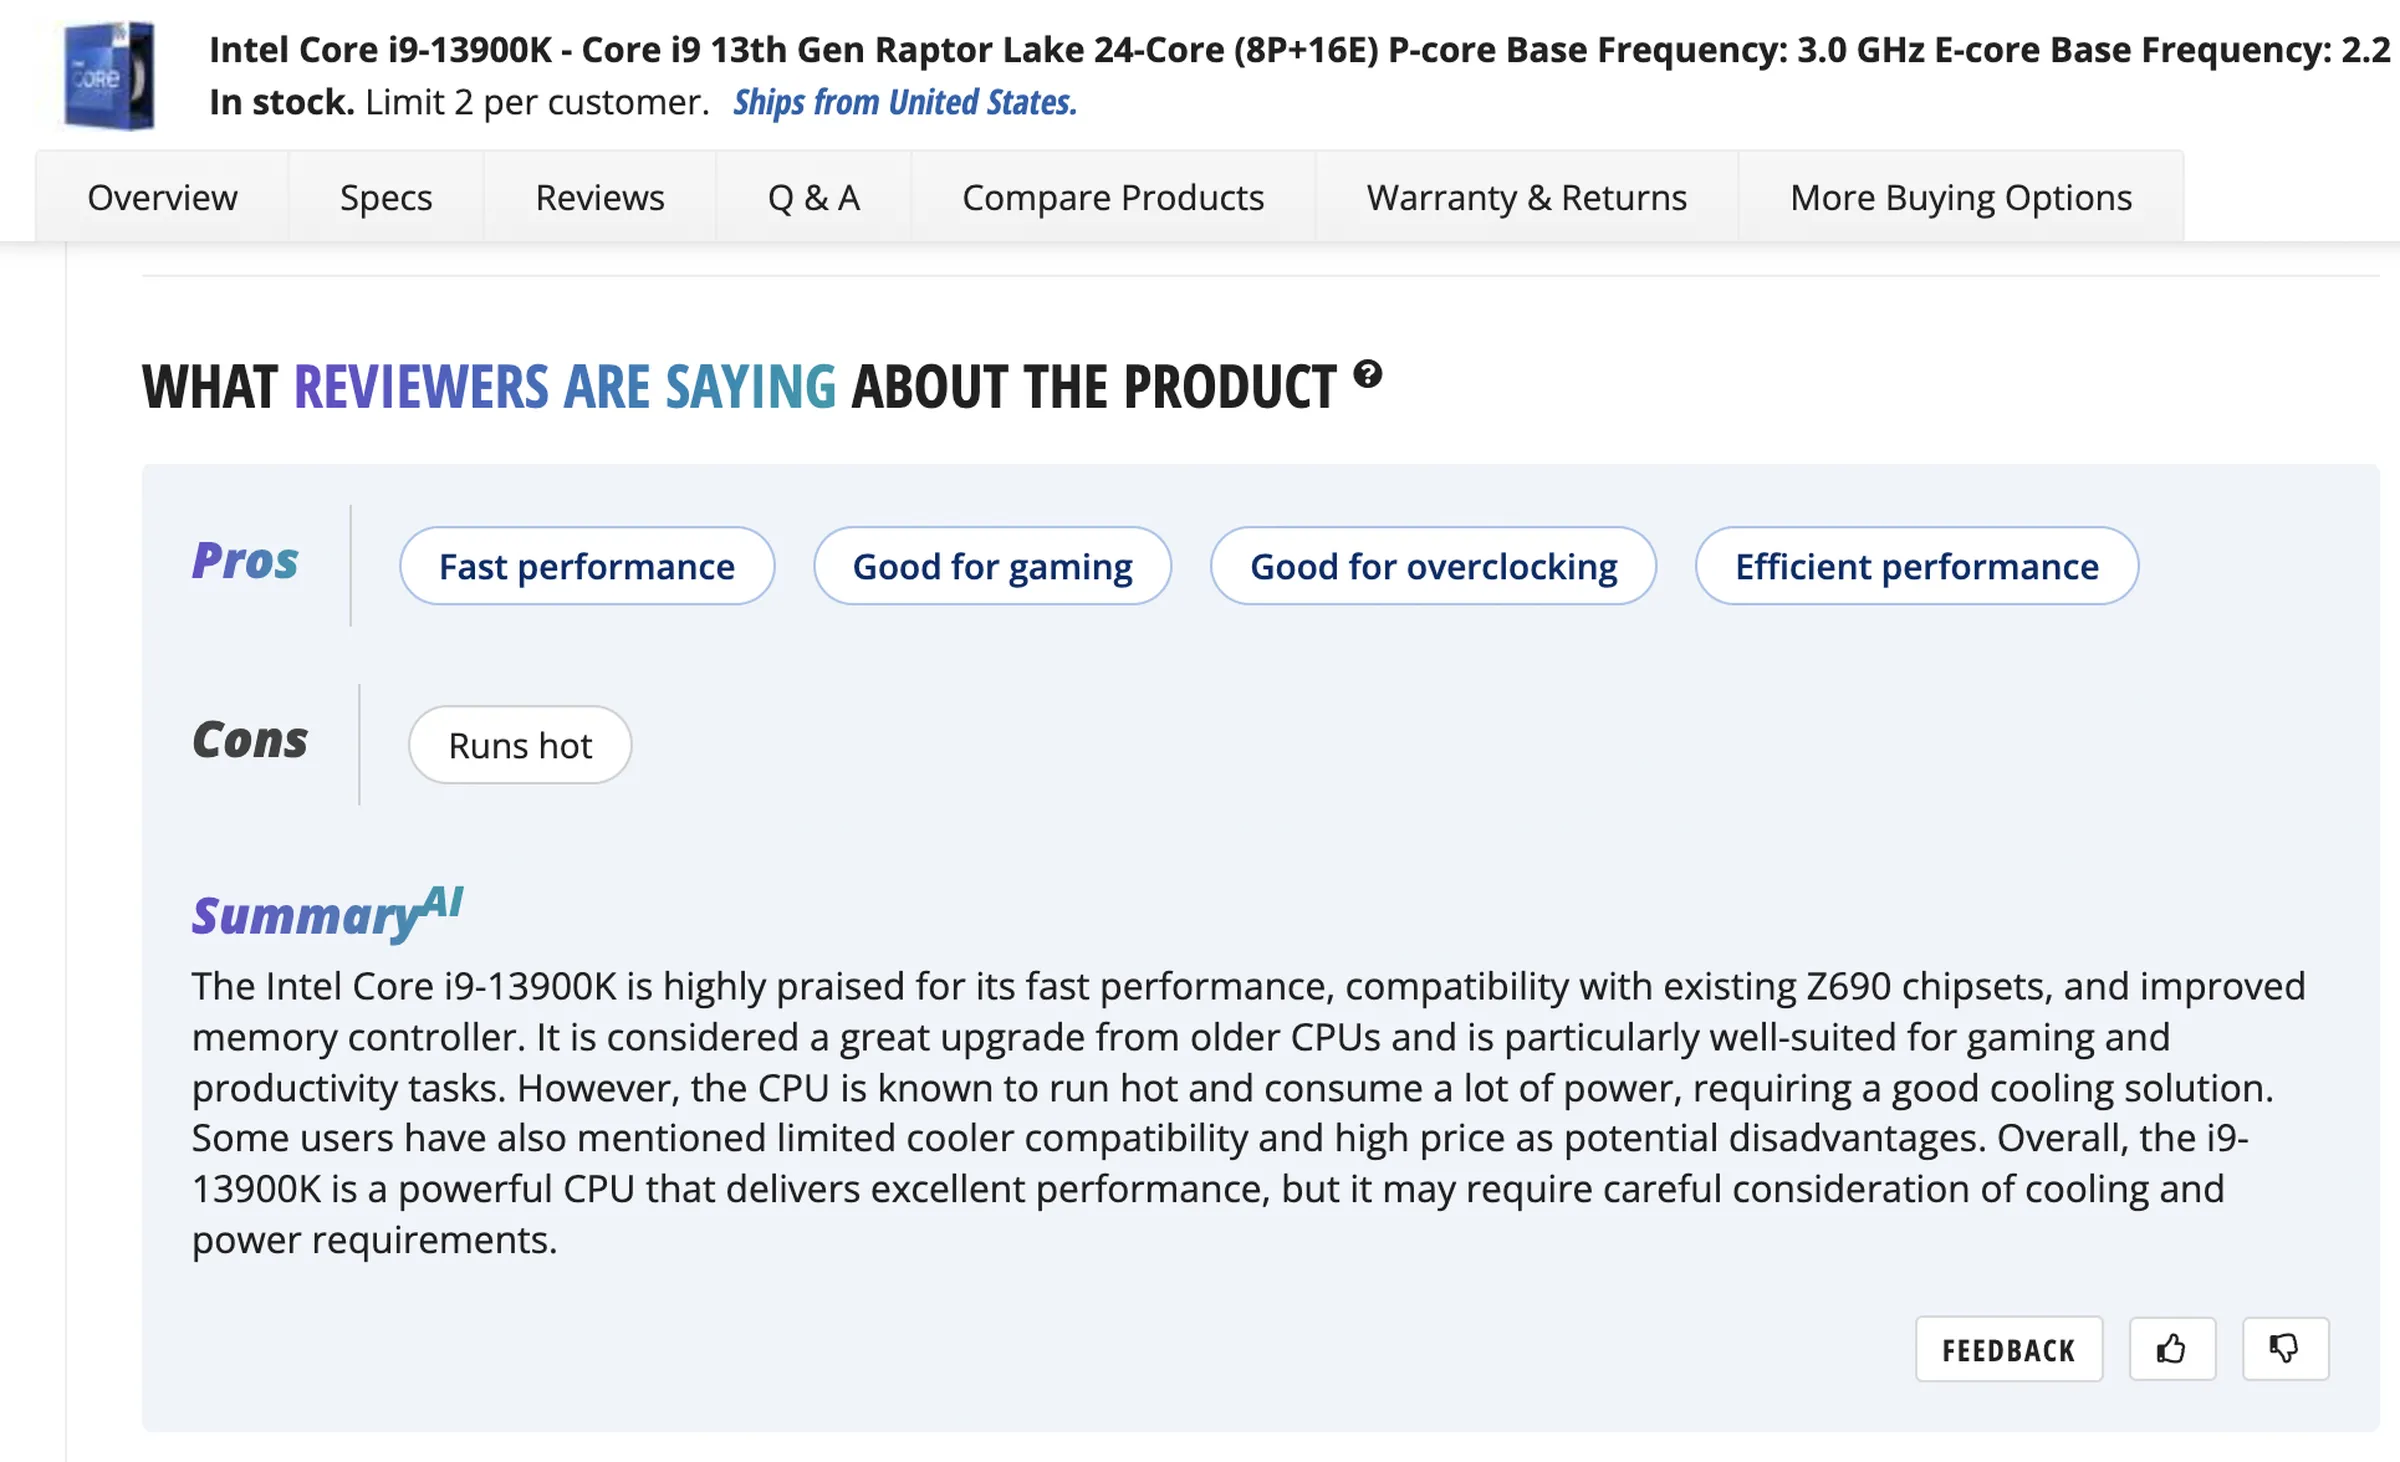
Task: Click the thumbs down feedback icon
Action: click(x=2285, y=1349)
